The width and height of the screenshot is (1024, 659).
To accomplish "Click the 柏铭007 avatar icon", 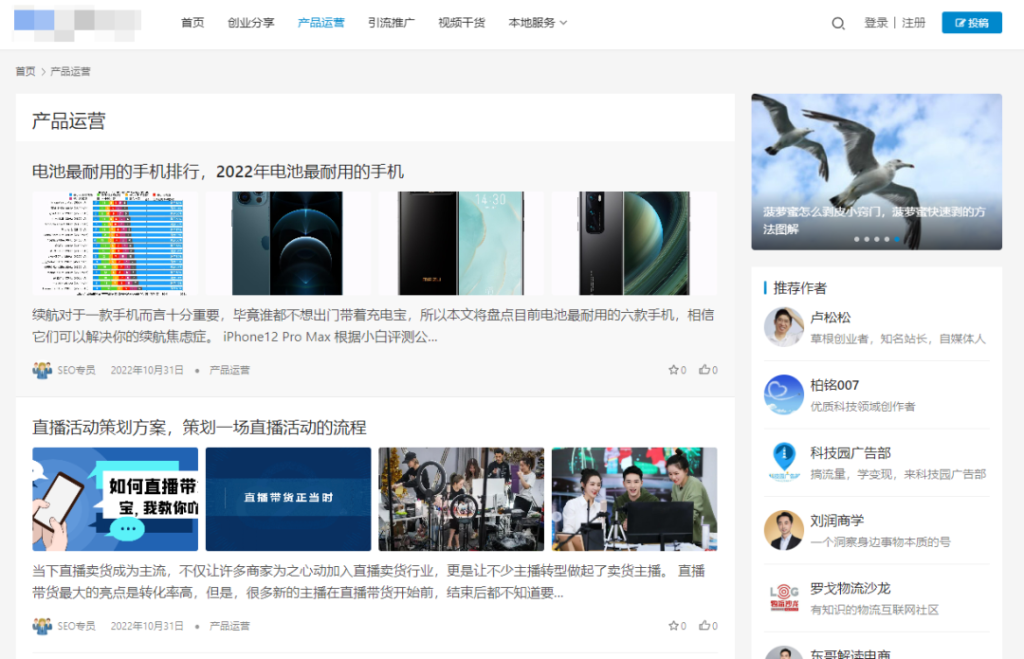I will click(784, 393).
